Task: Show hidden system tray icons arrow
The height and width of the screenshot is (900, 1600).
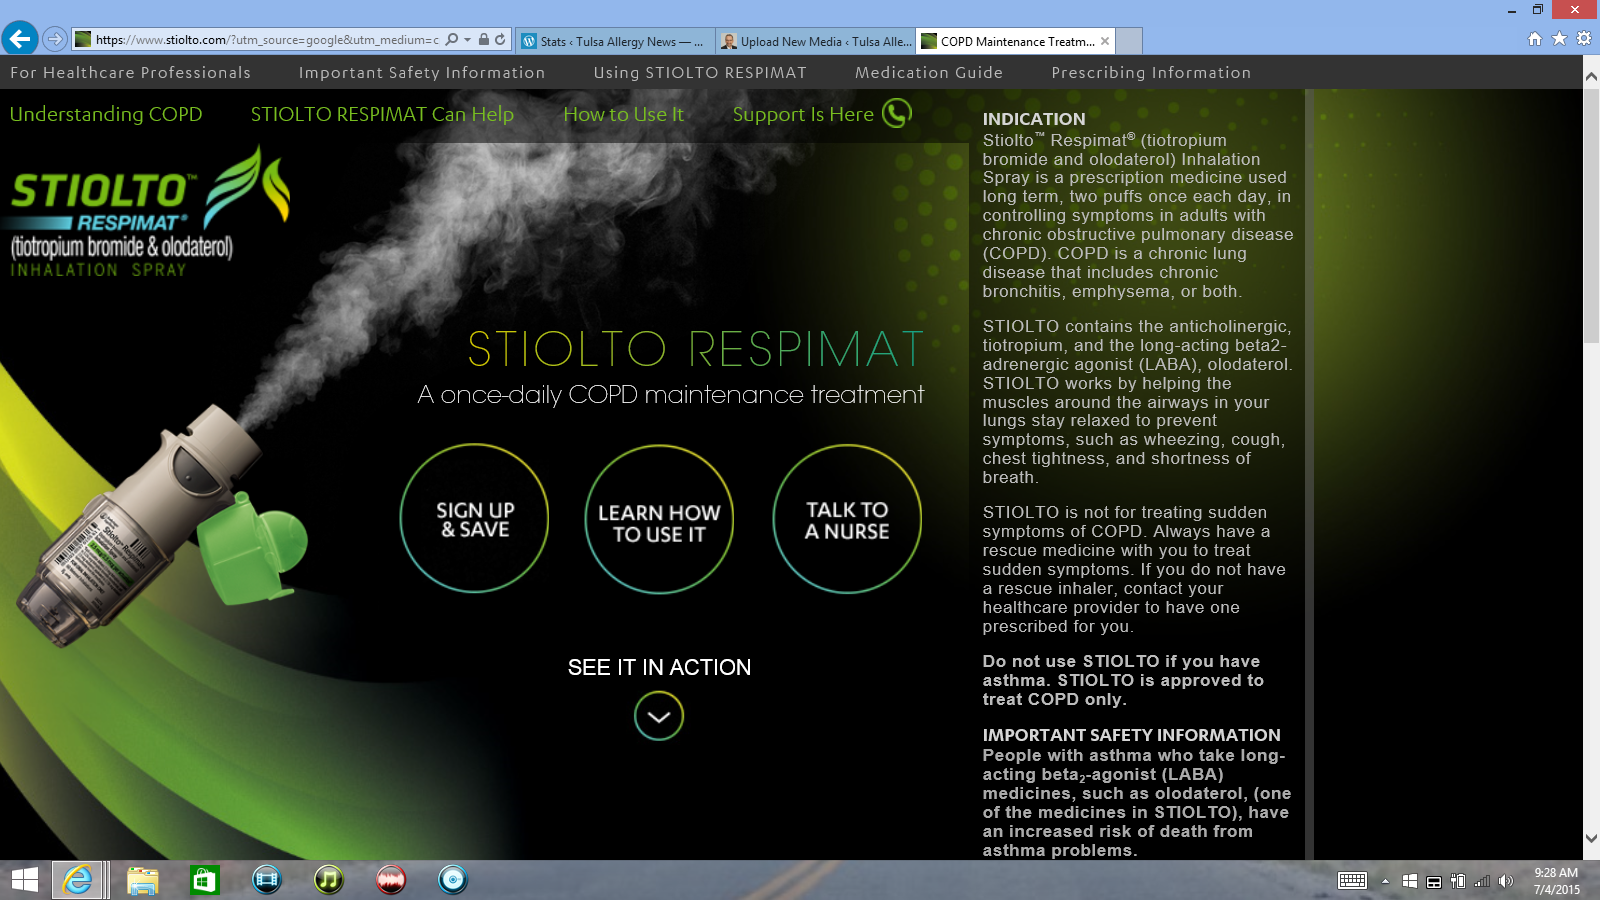Action: (1385, 881)
